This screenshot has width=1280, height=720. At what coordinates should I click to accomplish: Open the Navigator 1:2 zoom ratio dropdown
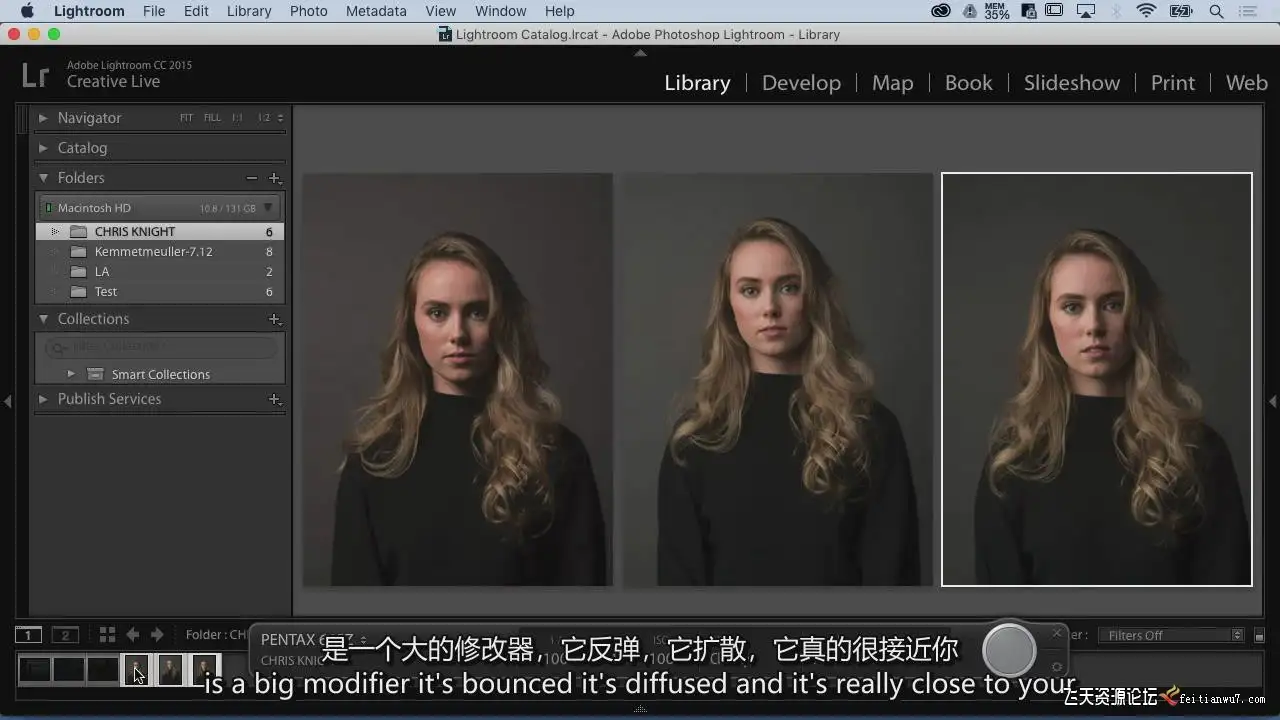[x=270, y=118]
